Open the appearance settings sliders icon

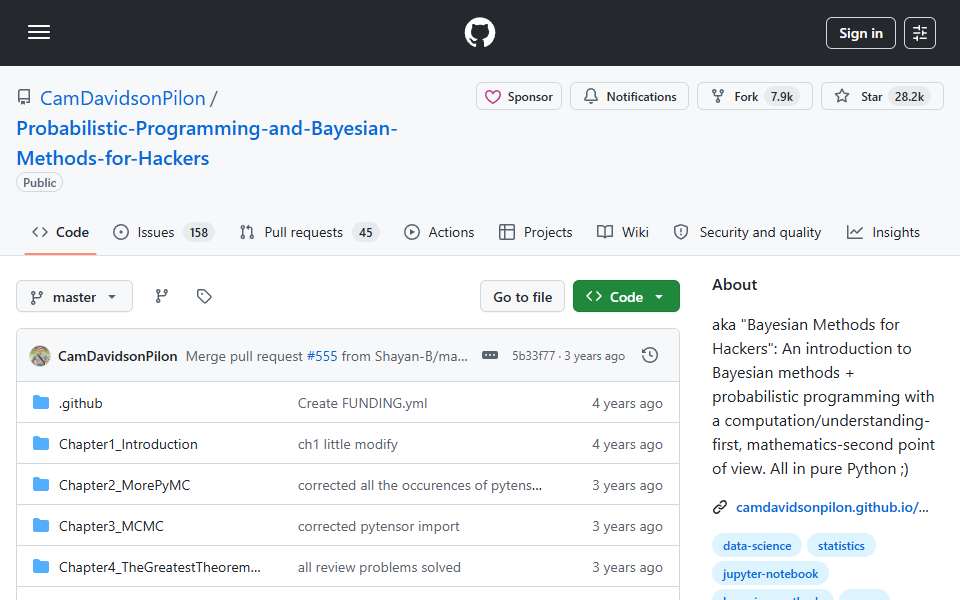coord(920,33)
